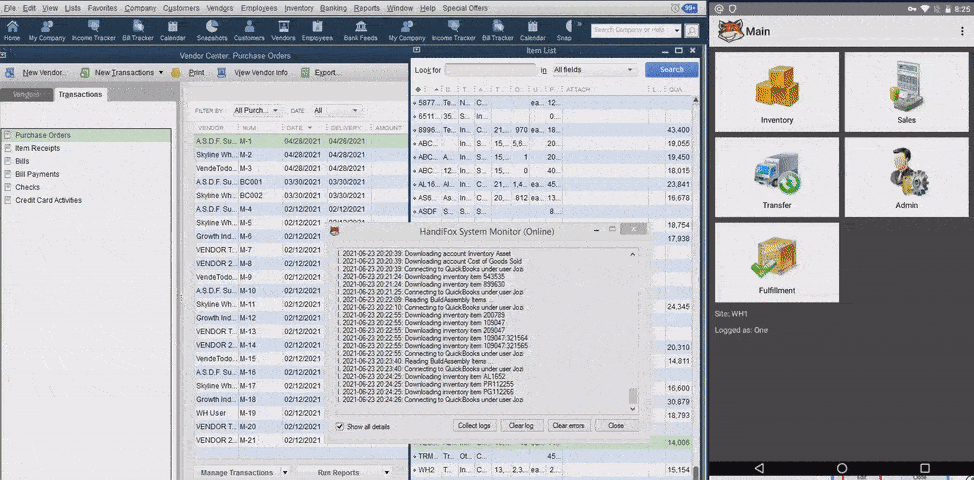Open Bank Feeds from the icon bar
974x480 pixels.
(x=360, y=30)
